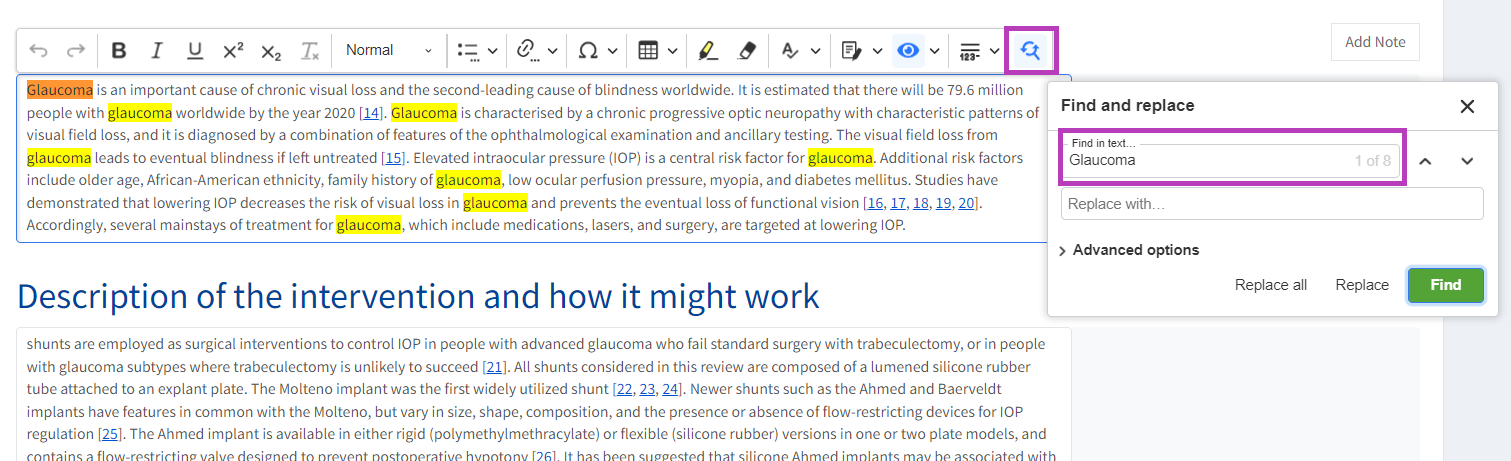Open the special characters omega dropdown
The height and width of the screenshot is (461, 1511).
598,51
